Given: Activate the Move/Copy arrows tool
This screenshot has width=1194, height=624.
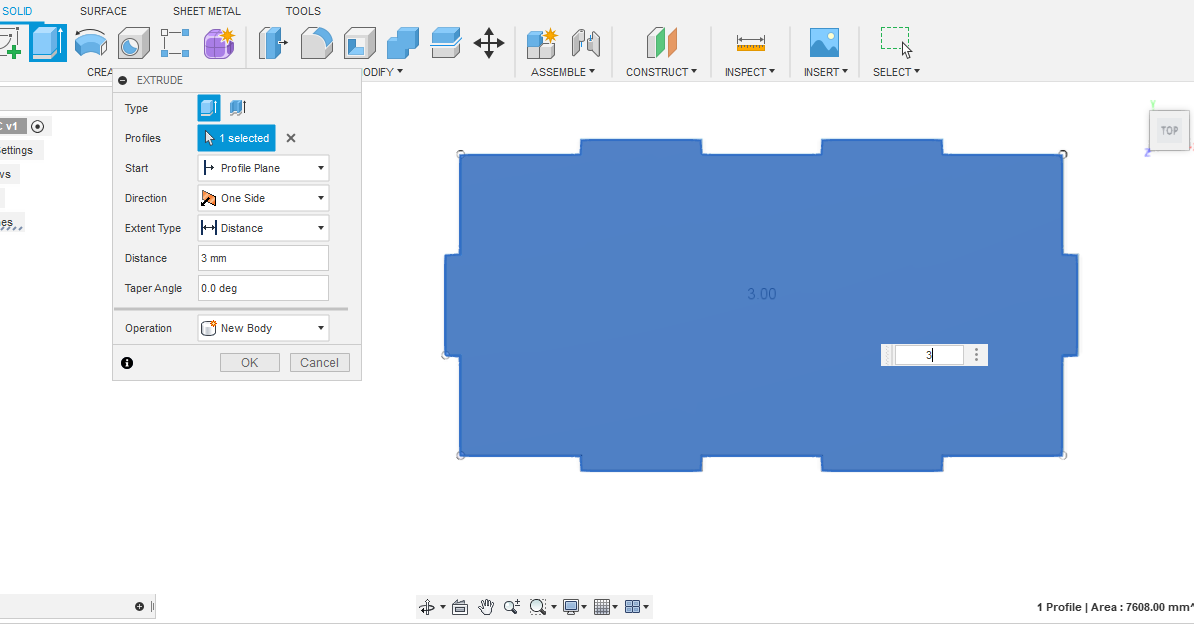Looking at the screenshot, I should click(x=488, y=43).
